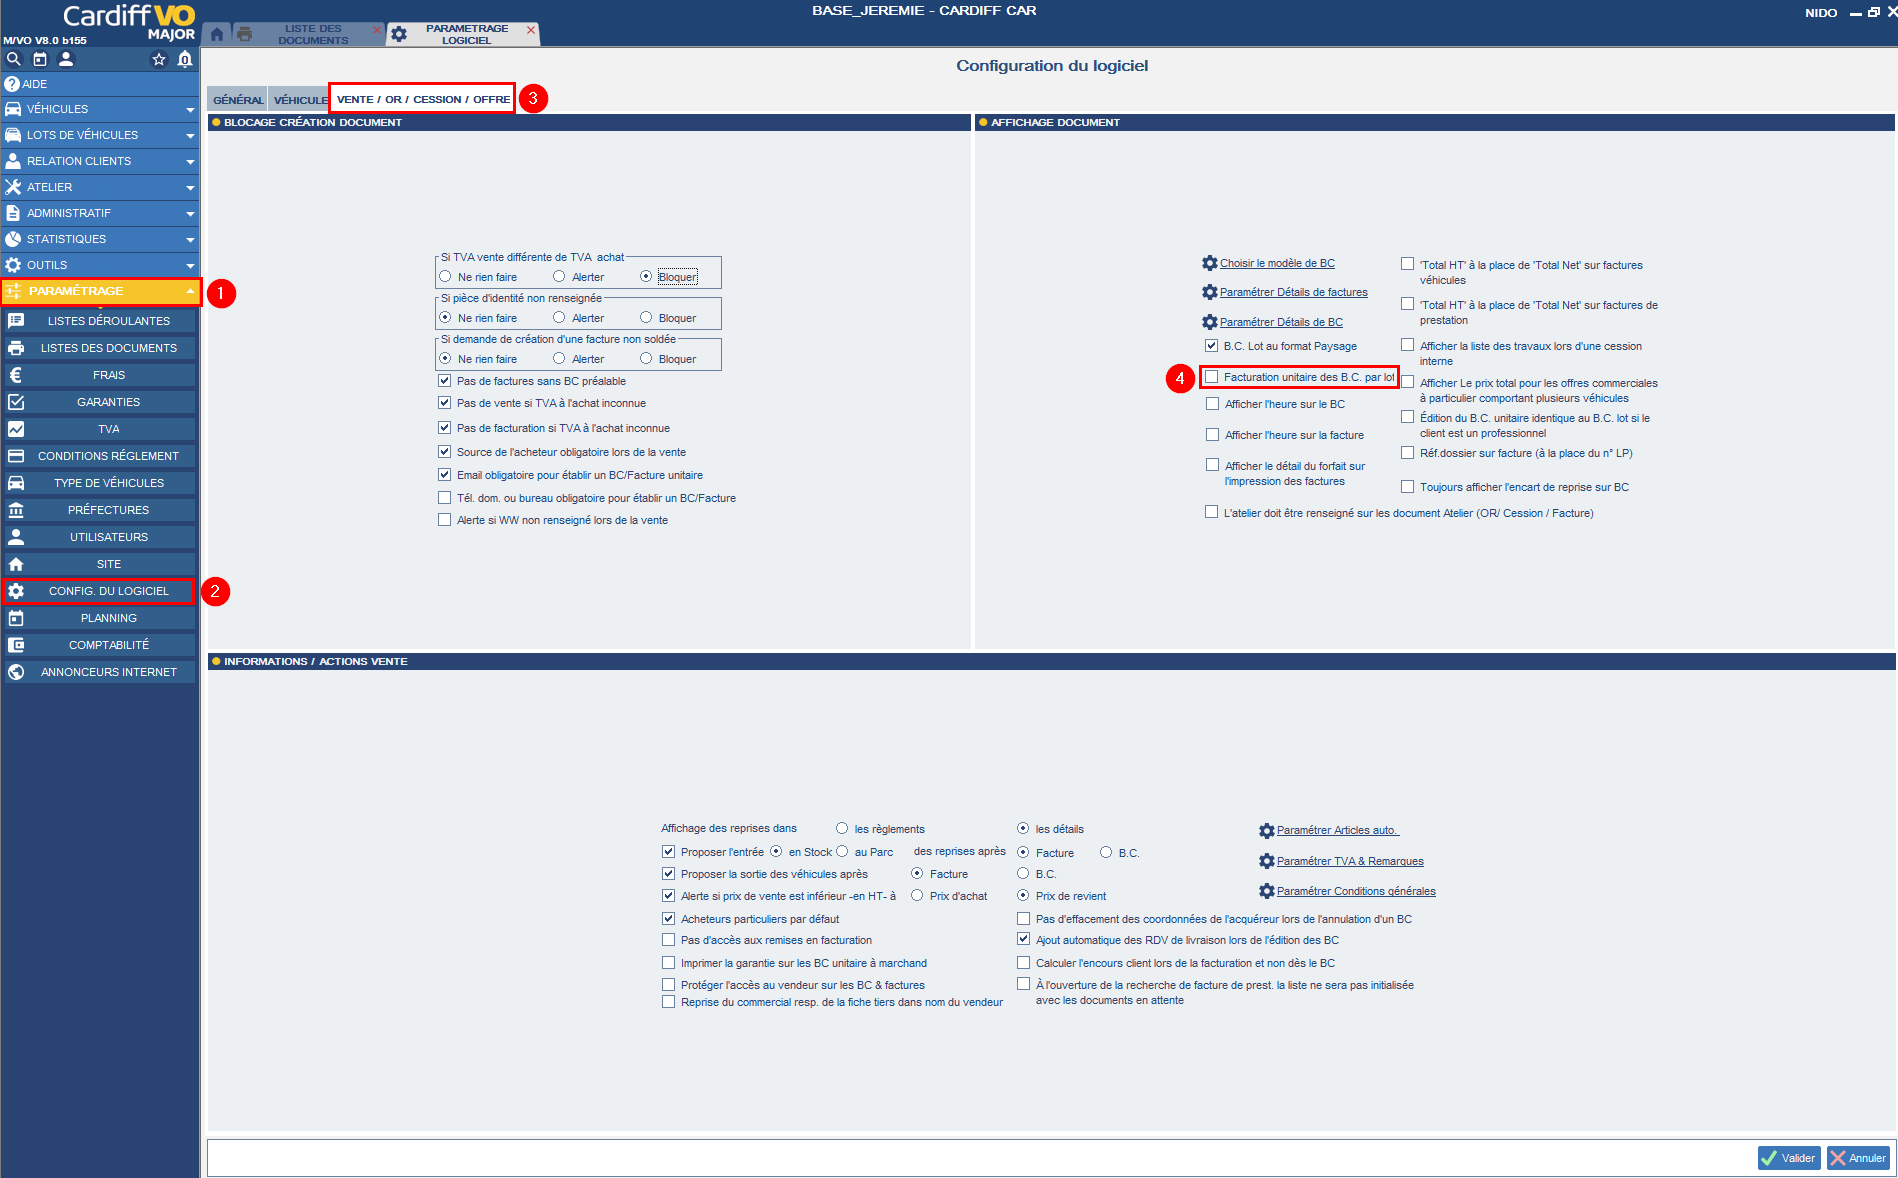Screen dimensions: 1898x1178
Task: Open Paramétrer Détails de factures link
Action: 1294,292
